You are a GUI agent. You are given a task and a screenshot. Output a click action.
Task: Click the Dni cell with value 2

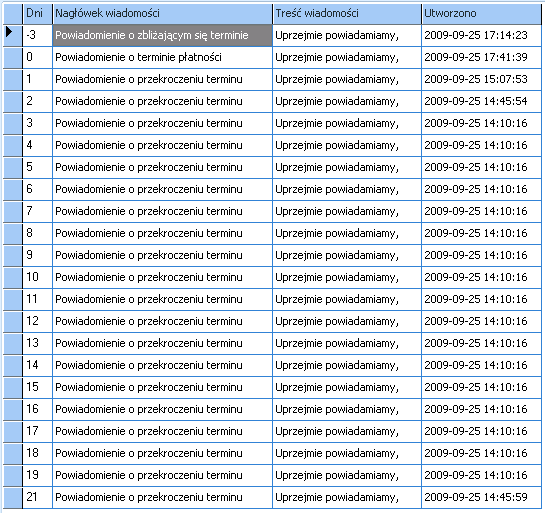[x=38, y=101]
